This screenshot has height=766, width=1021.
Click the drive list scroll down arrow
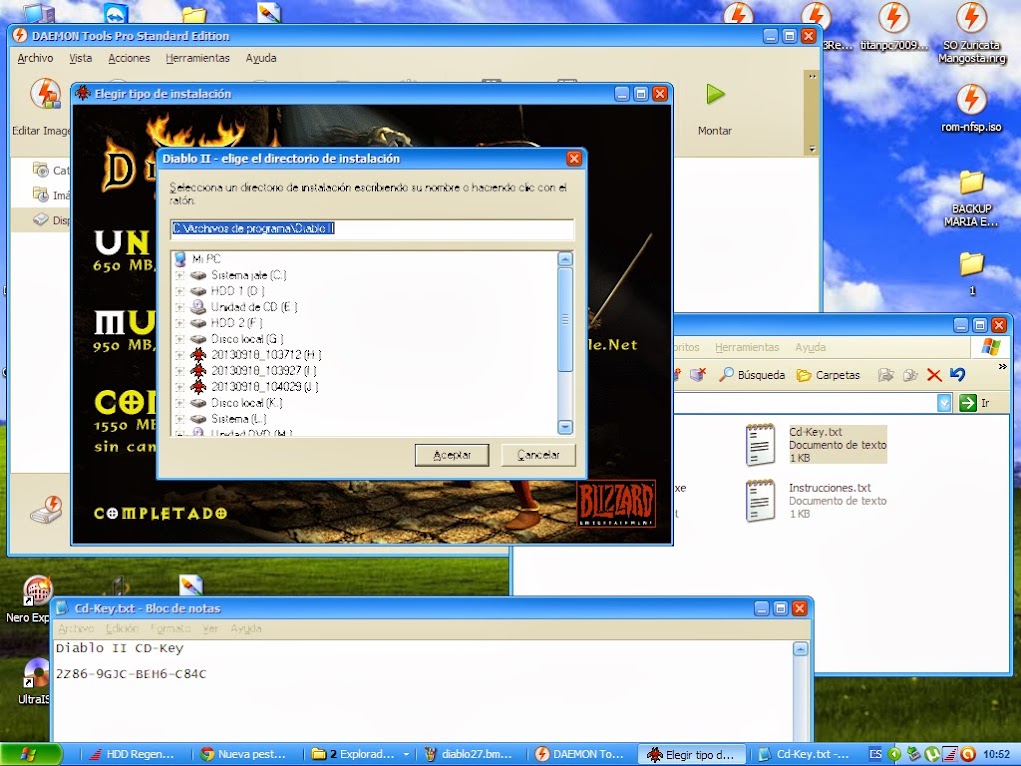click(565, 427)
